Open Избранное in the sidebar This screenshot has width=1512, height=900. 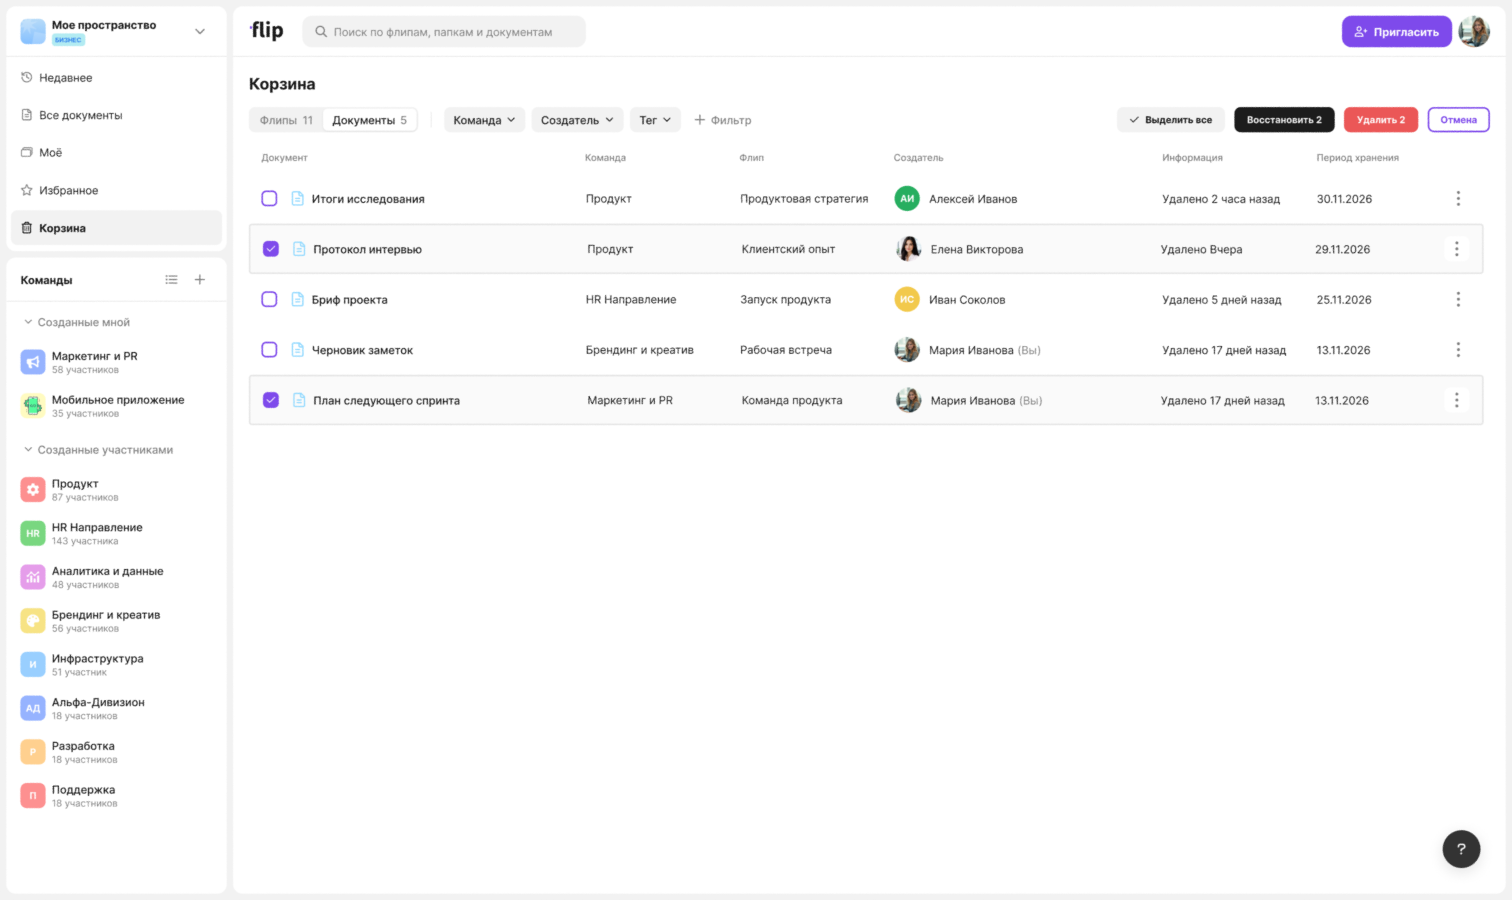click(x=116, y=190)
